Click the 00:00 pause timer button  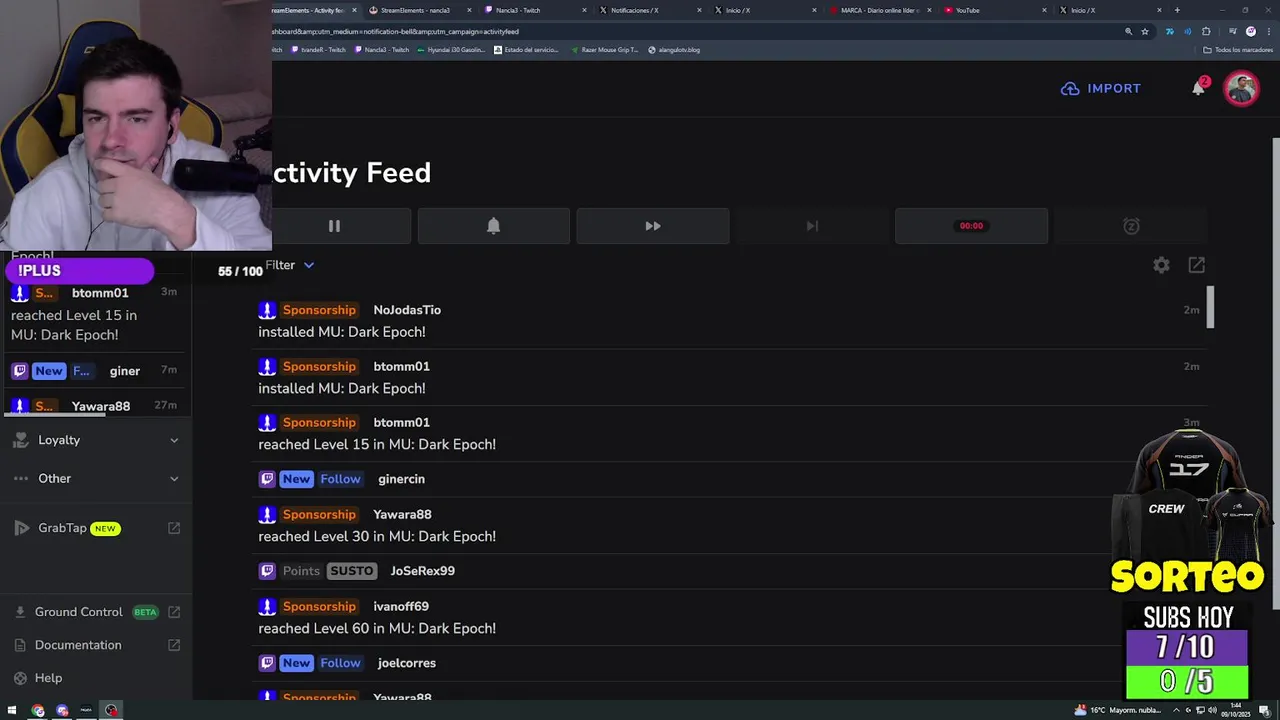(x=971, y=226)
